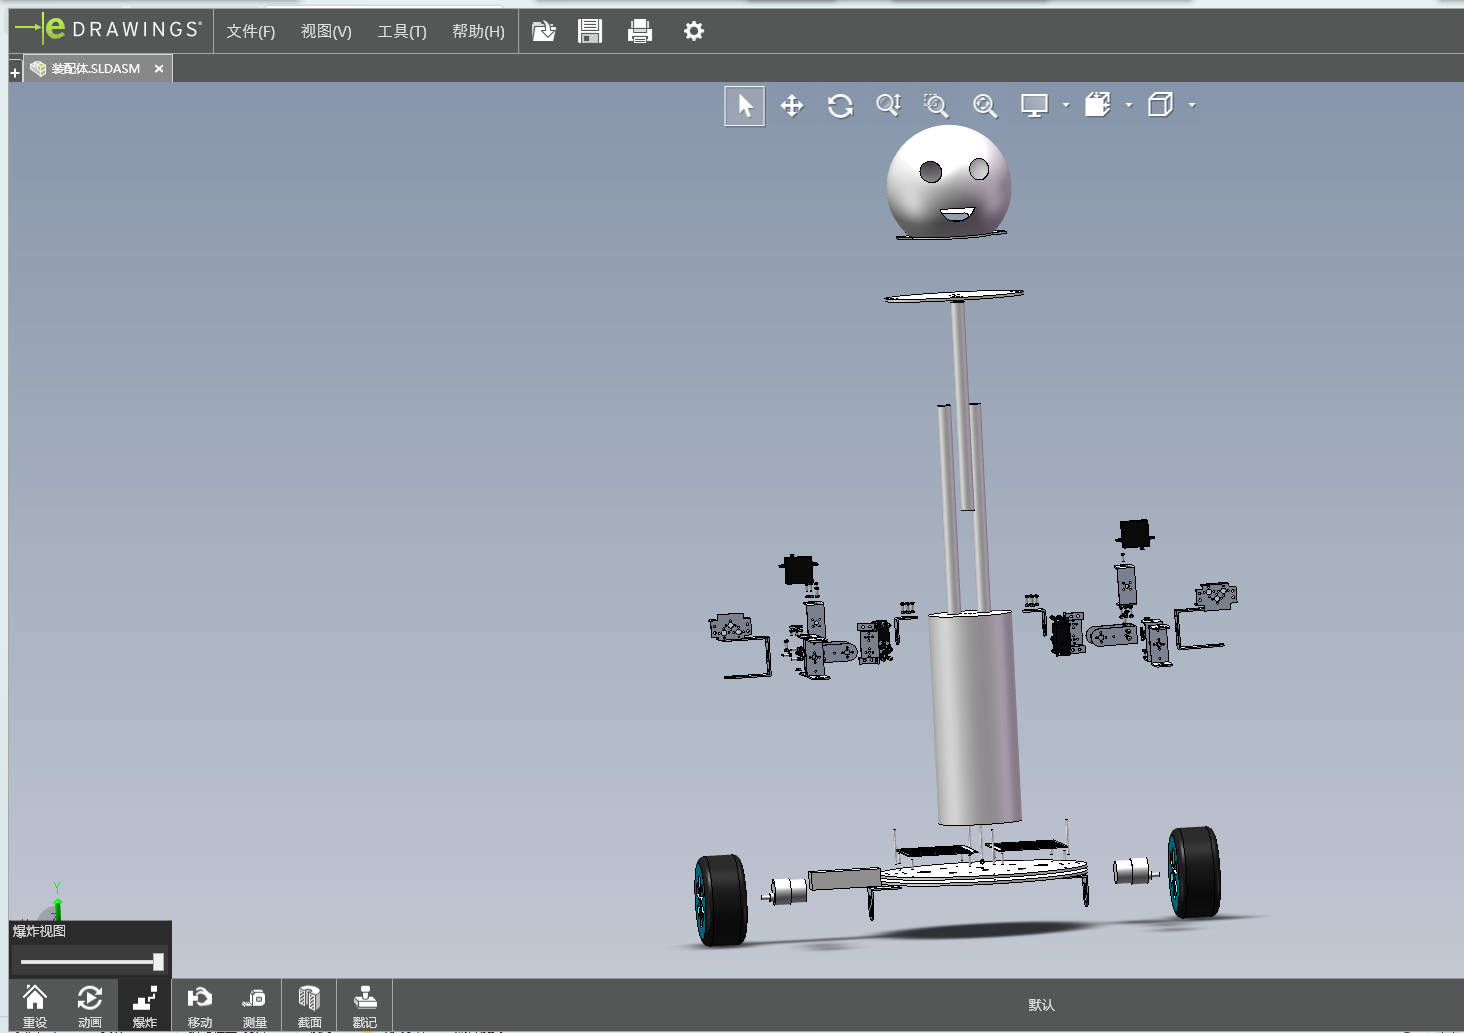Click the 爆炸视图 slider handle
The width and height of the screenshot is (1464, 1033).
pos(158,962)
